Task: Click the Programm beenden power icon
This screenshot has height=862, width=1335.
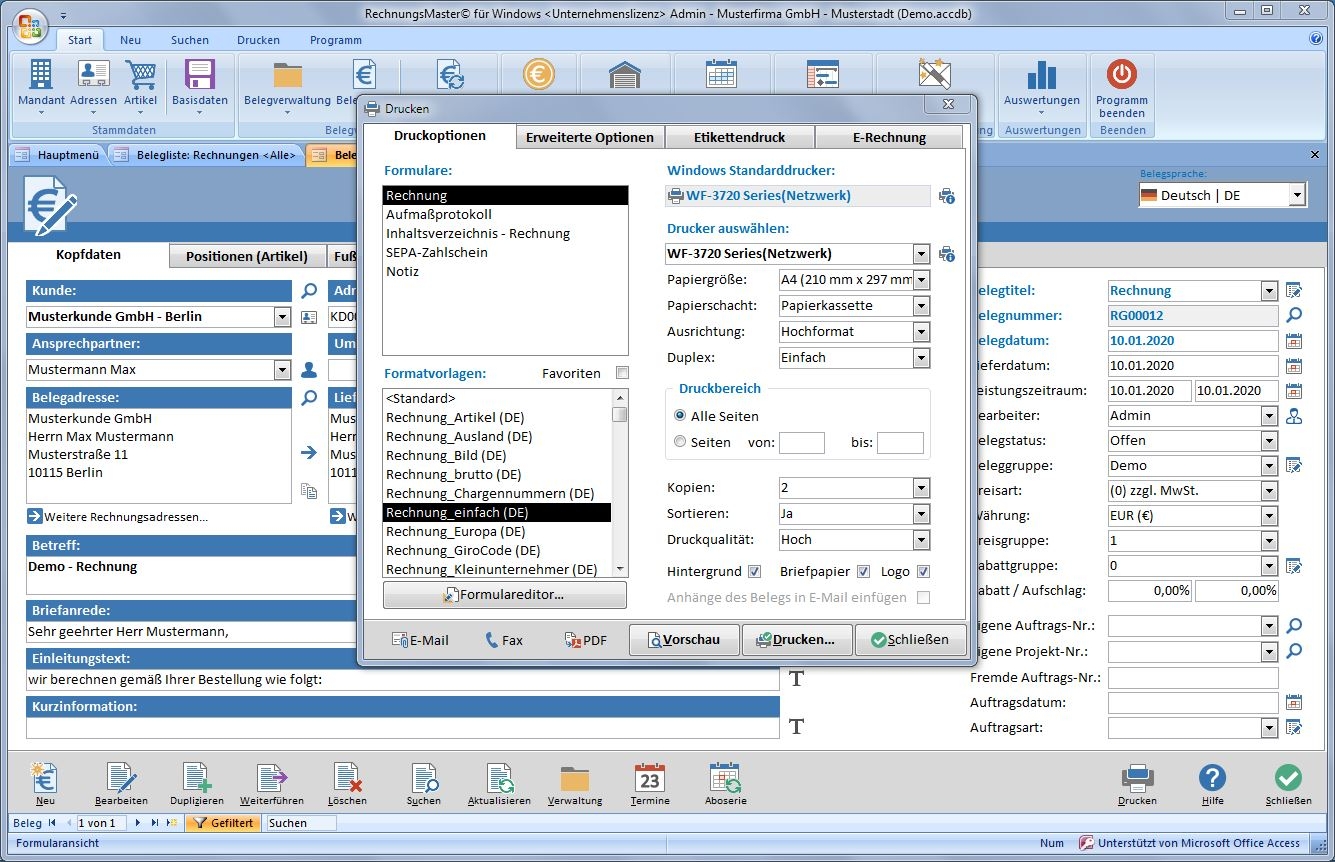Action: point(1122,76)
